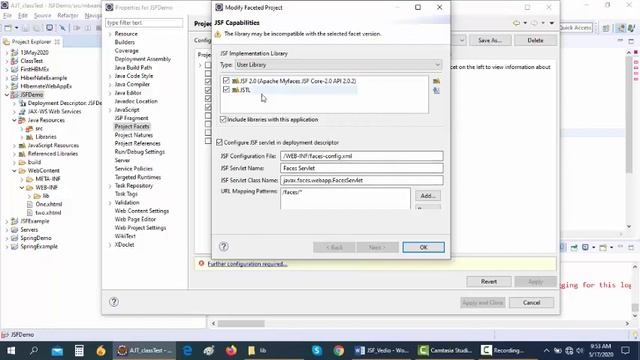Screen dimensions: 640x360
Task: Open the Source menu
Action: pyautogui.click(x=42, y=16)
